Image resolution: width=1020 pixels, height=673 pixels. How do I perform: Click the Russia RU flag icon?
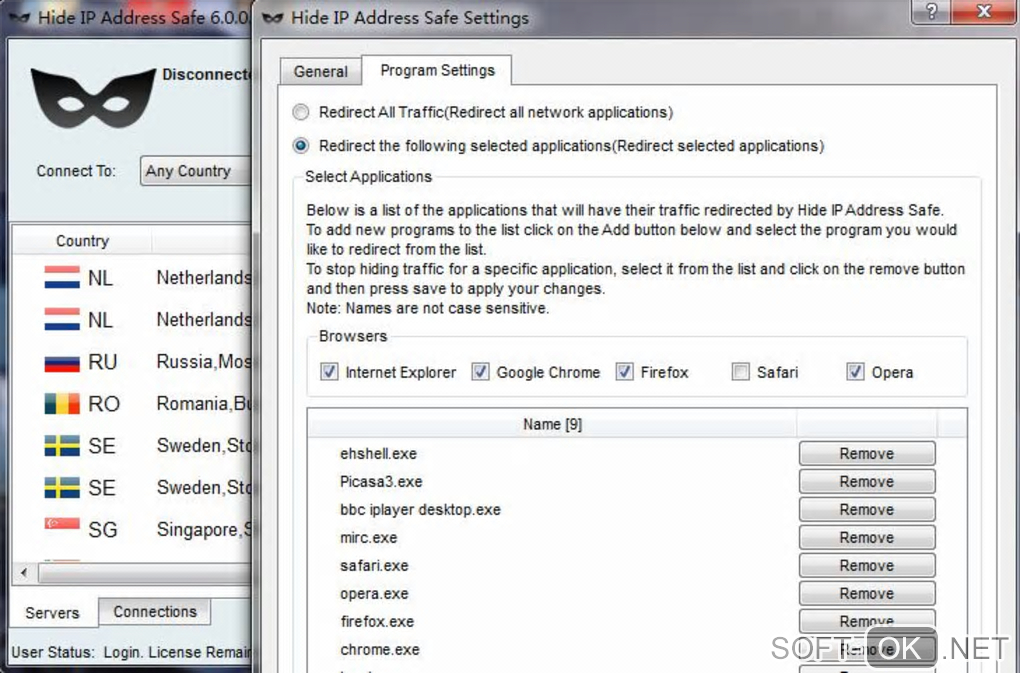pos(62,362)
